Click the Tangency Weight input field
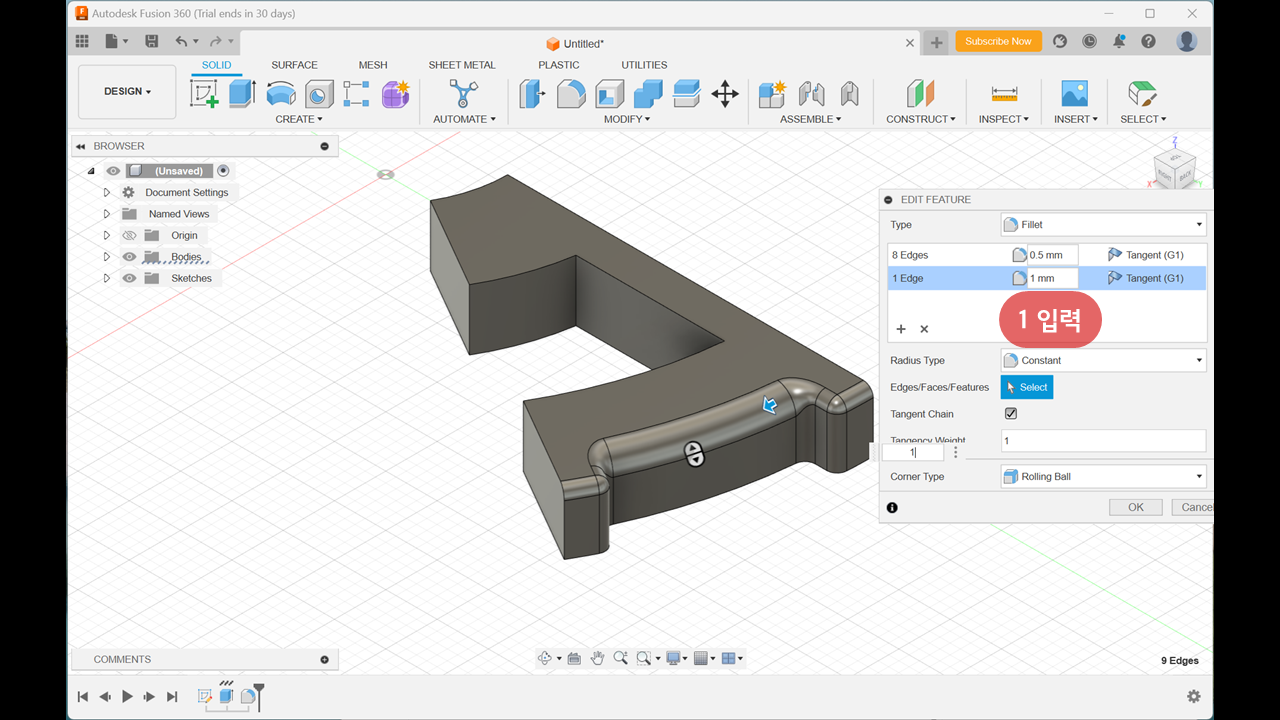The image size is (1280, 720). [1103, 441]
